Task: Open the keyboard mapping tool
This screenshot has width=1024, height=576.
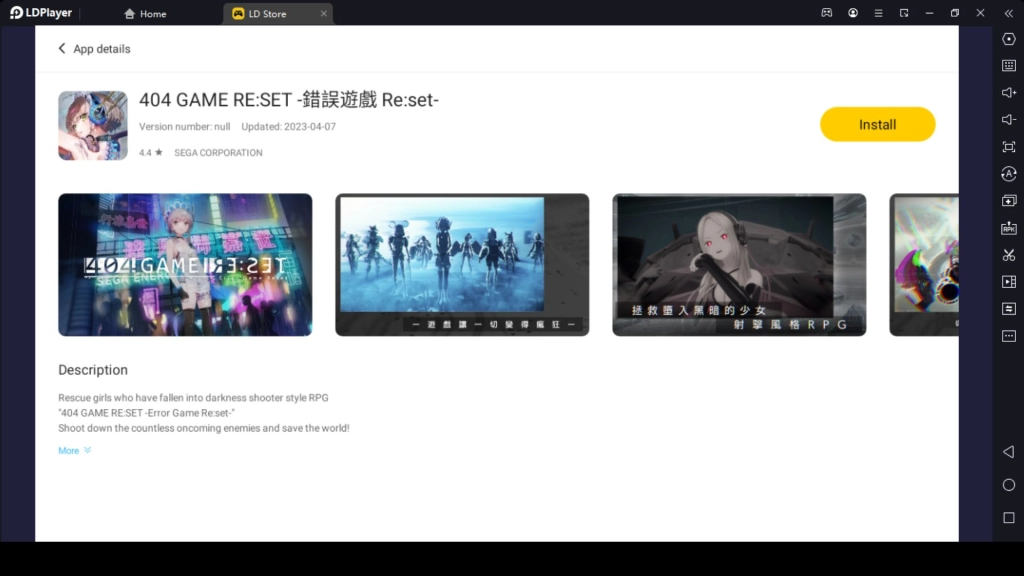Action: [x=1008, y=66]
